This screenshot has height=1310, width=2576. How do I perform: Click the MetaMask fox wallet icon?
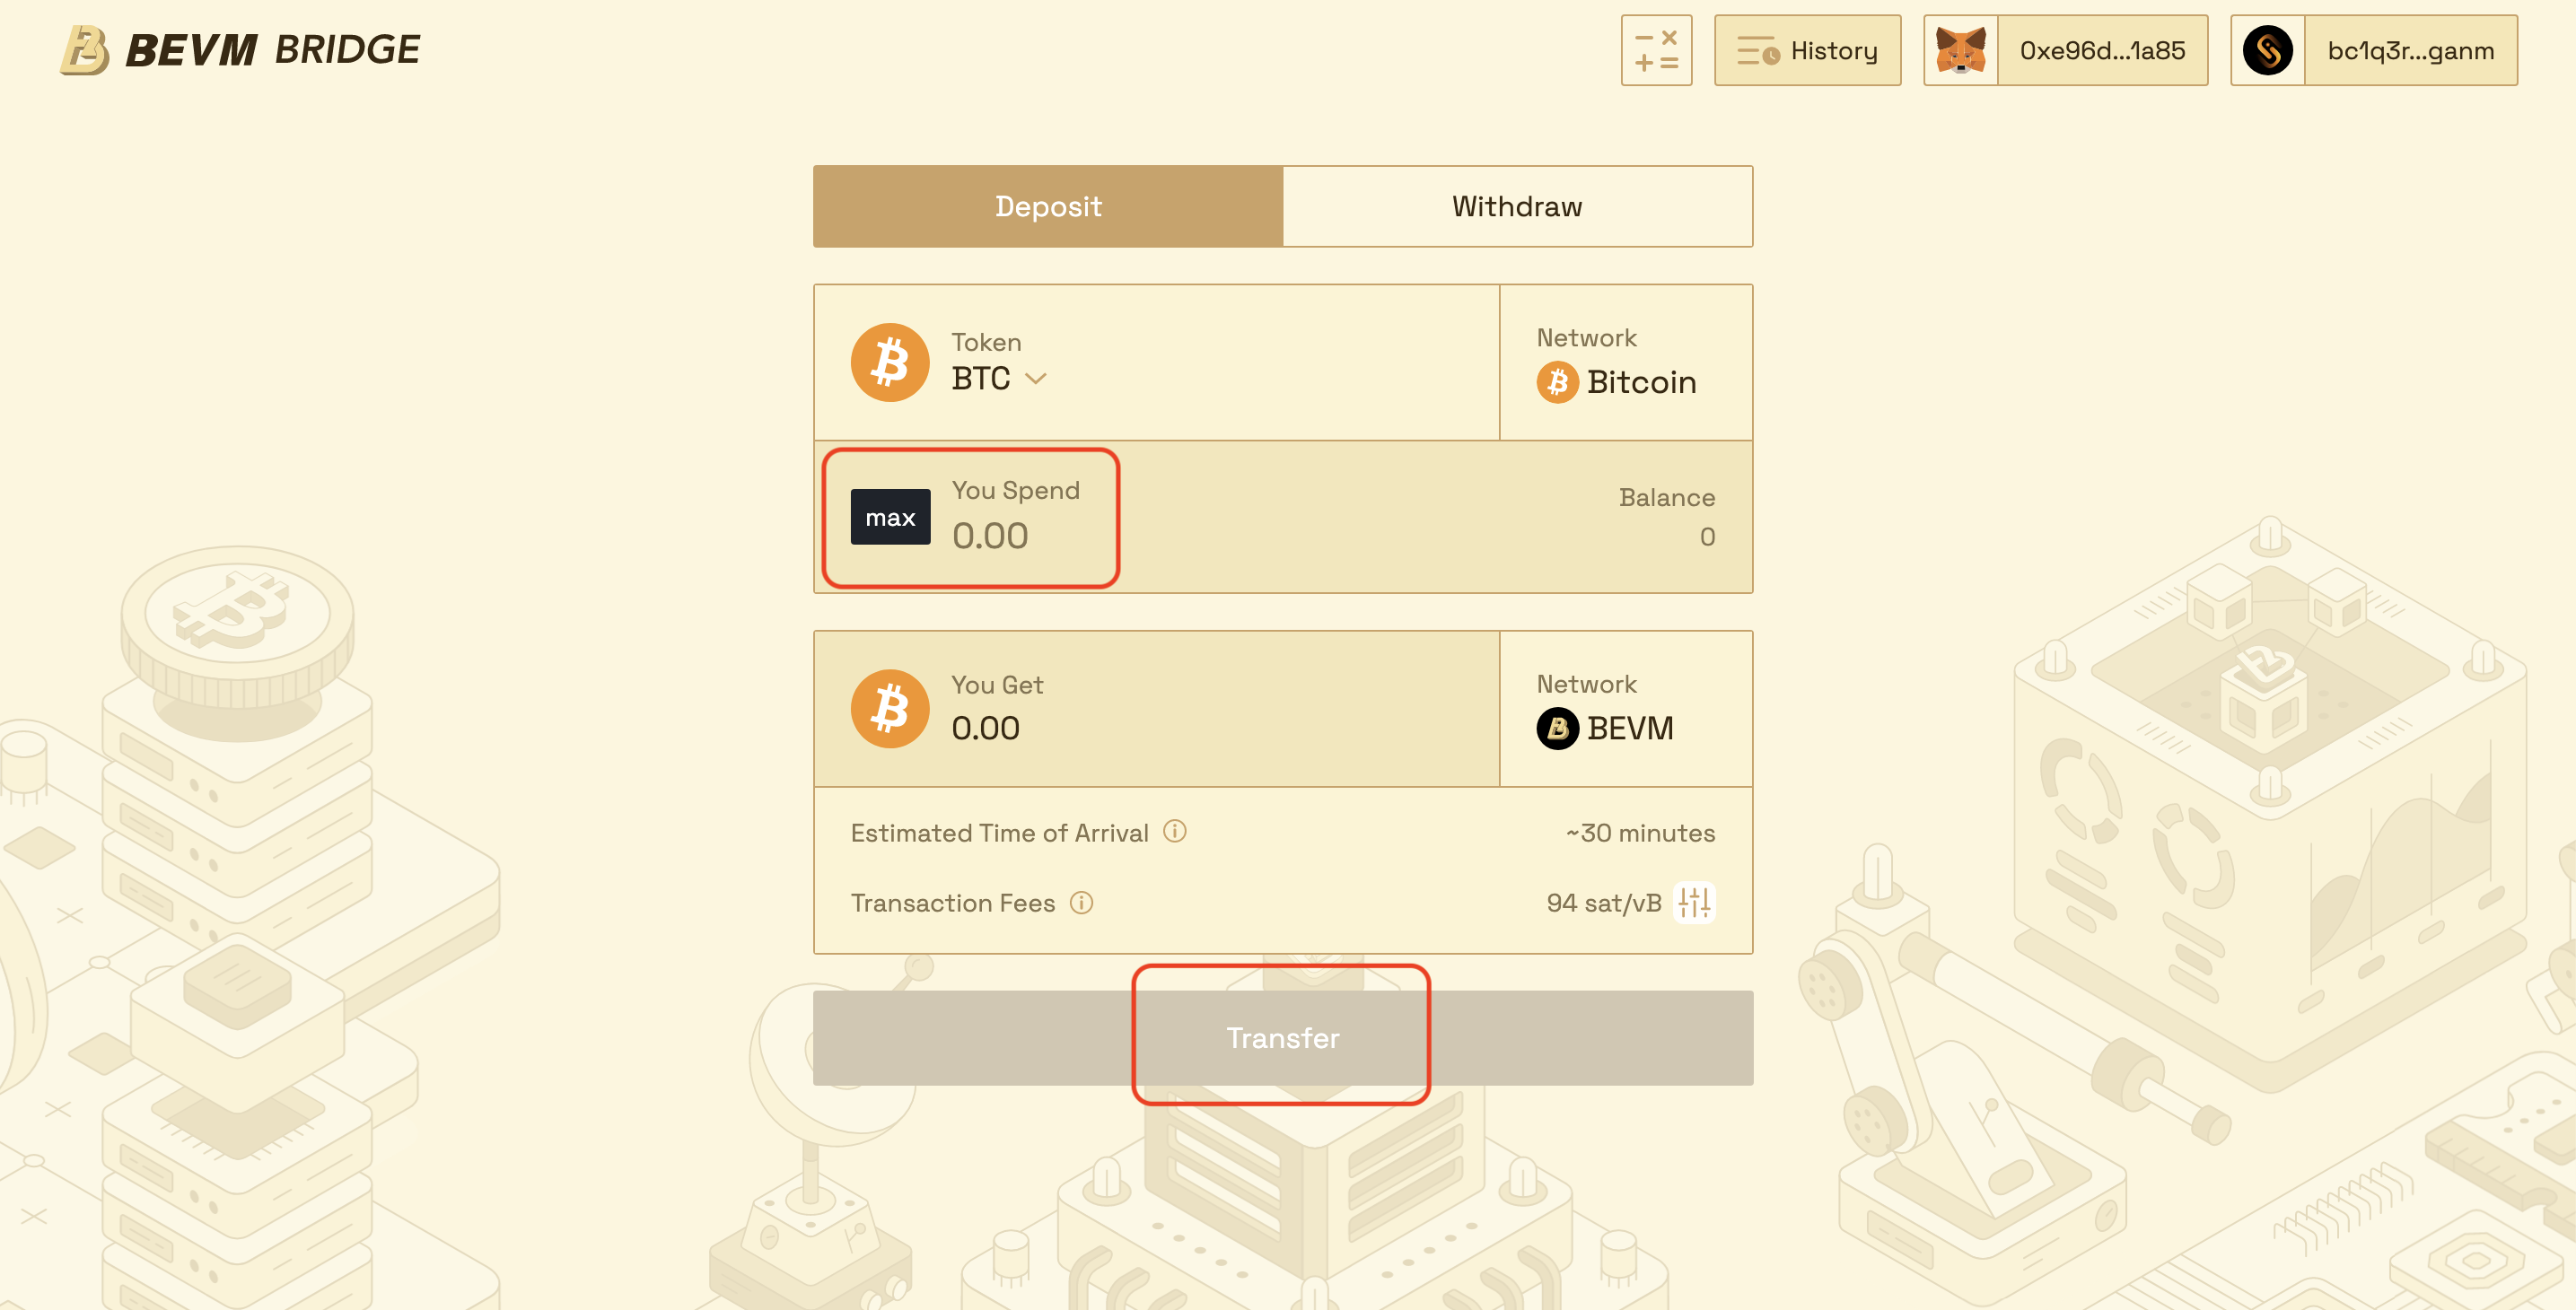pos(1960,50)
